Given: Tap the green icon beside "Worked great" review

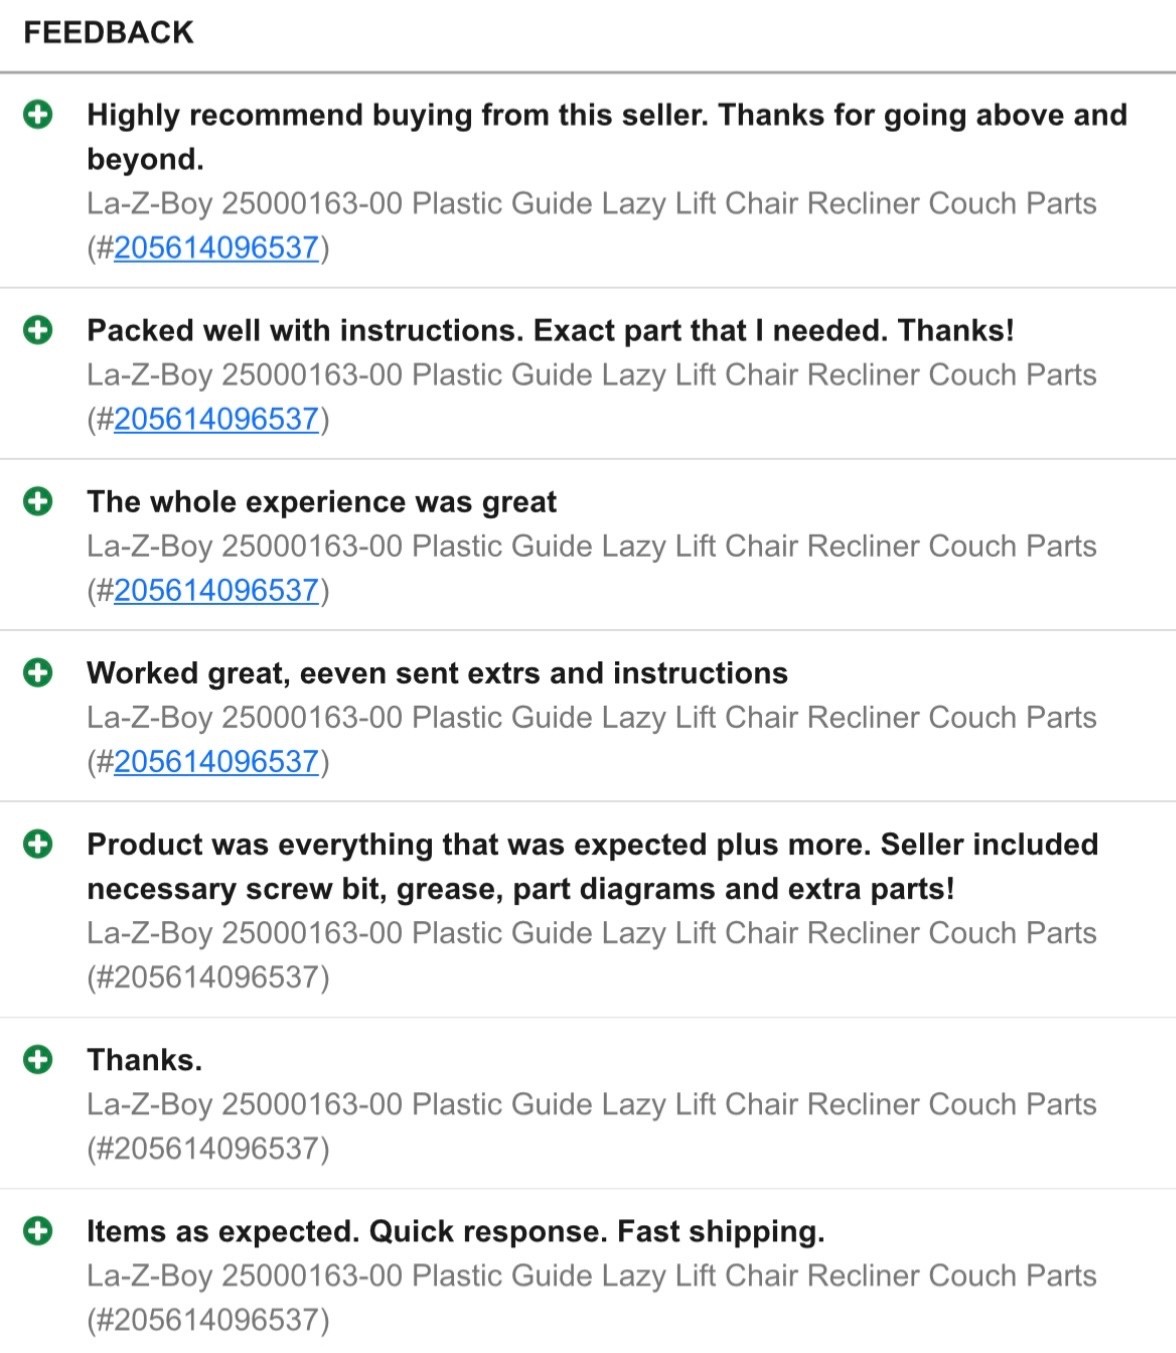Looking at the screenshot, I should 38,673.
